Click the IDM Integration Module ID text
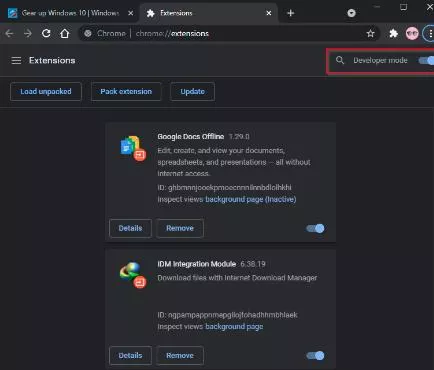The width and height of the screenshot is (434, 370). pyautogui.click(x=227, y=315)
